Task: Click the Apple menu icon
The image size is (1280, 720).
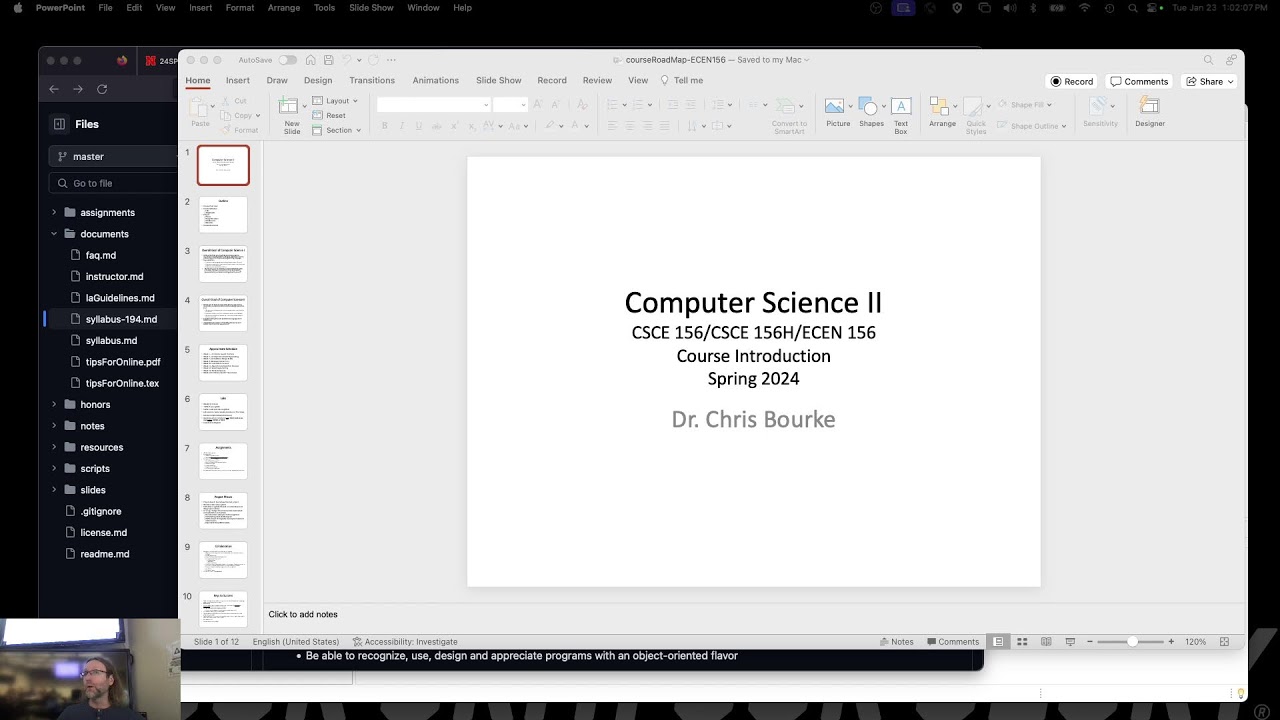Action: [x=17, y=8]
